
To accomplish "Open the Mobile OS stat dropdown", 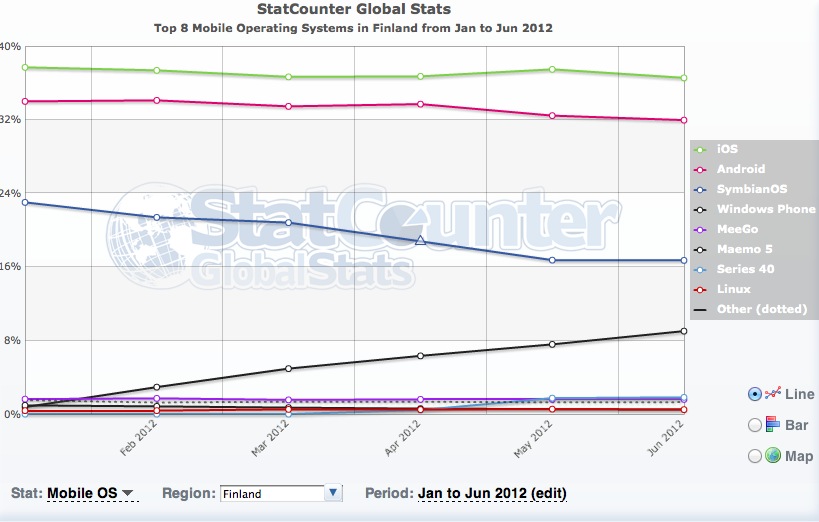I will [91, 493].
